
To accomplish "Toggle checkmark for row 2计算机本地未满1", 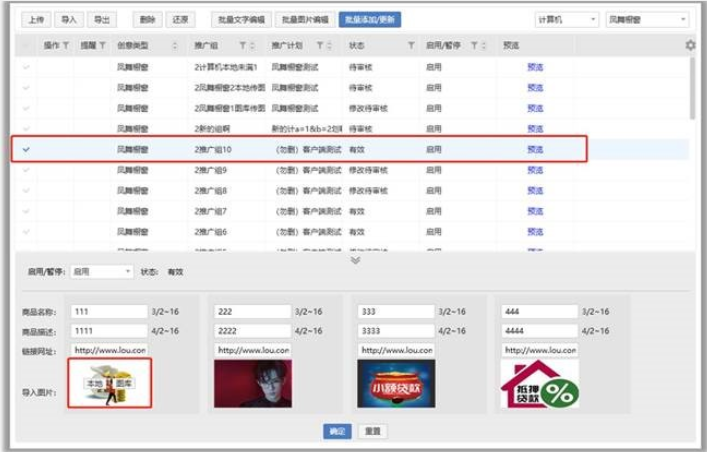I will pos(26,67).
